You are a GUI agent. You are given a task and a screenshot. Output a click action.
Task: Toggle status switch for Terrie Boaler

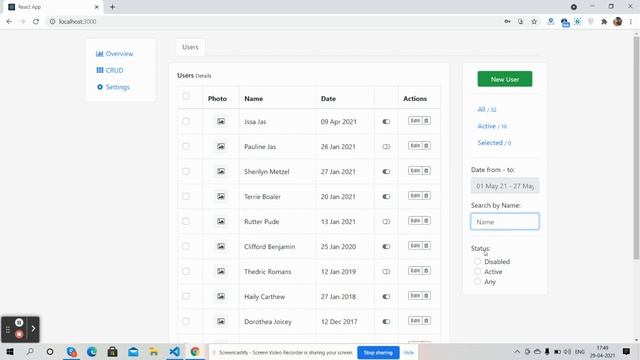click(386, 197)
